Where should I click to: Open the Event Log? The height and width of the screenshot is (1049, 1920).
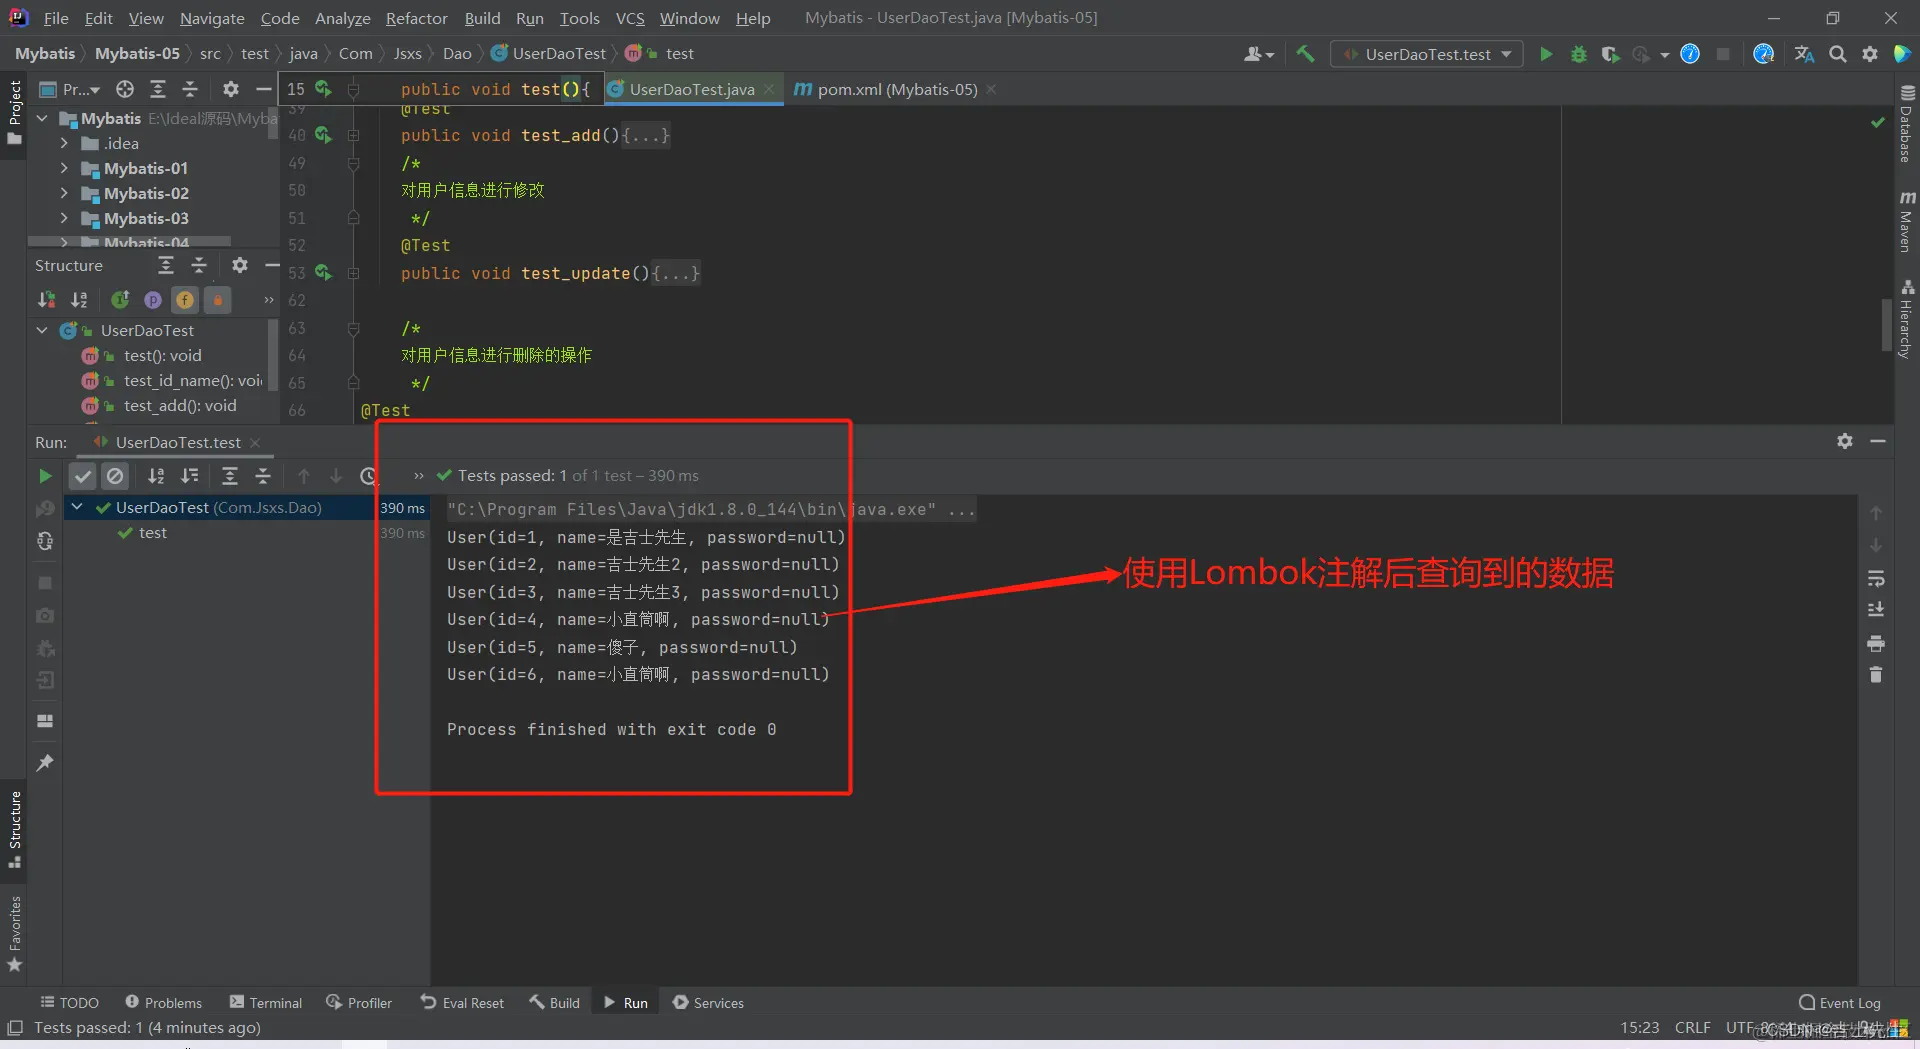point(1840,1002)
